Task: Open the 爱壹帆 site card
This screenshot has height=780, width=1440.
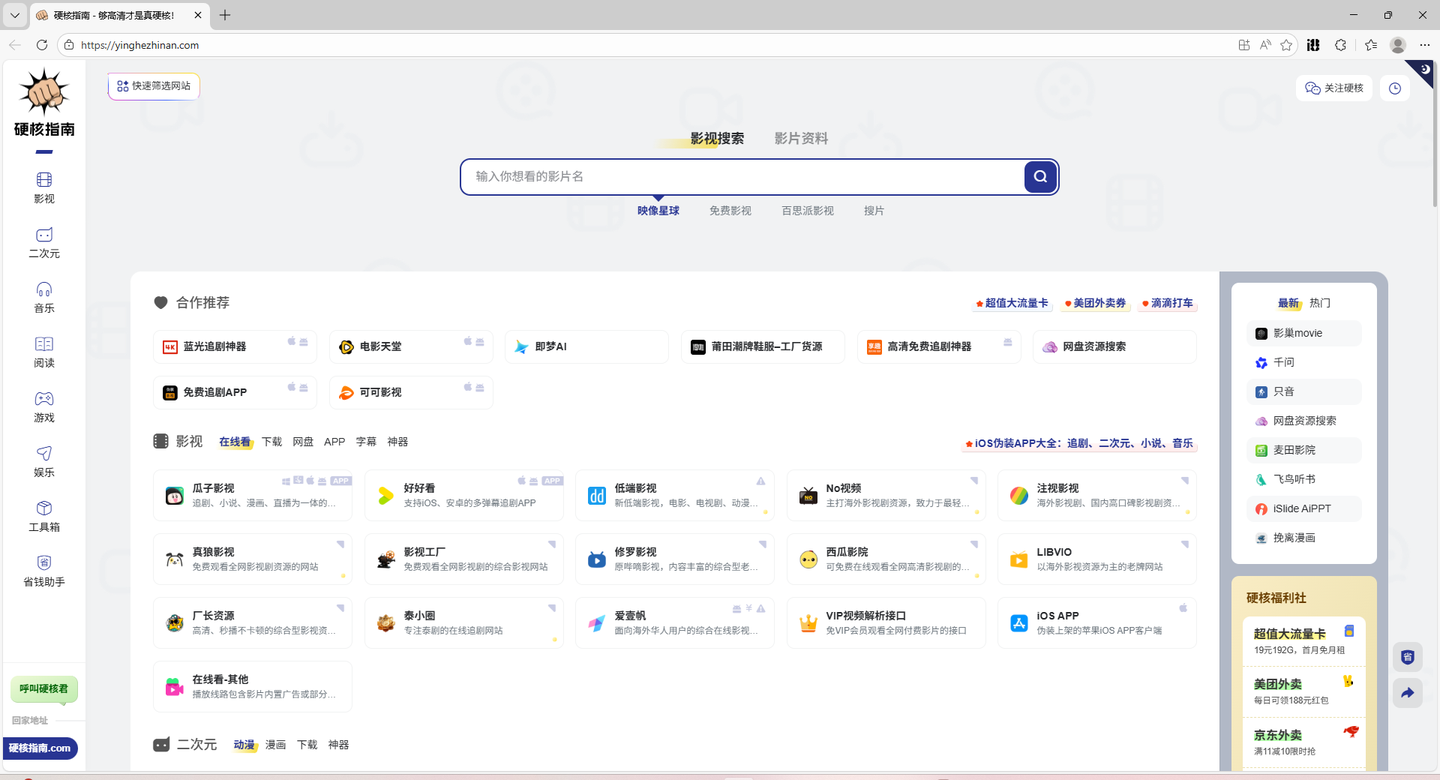Action: tap(675, 623)
